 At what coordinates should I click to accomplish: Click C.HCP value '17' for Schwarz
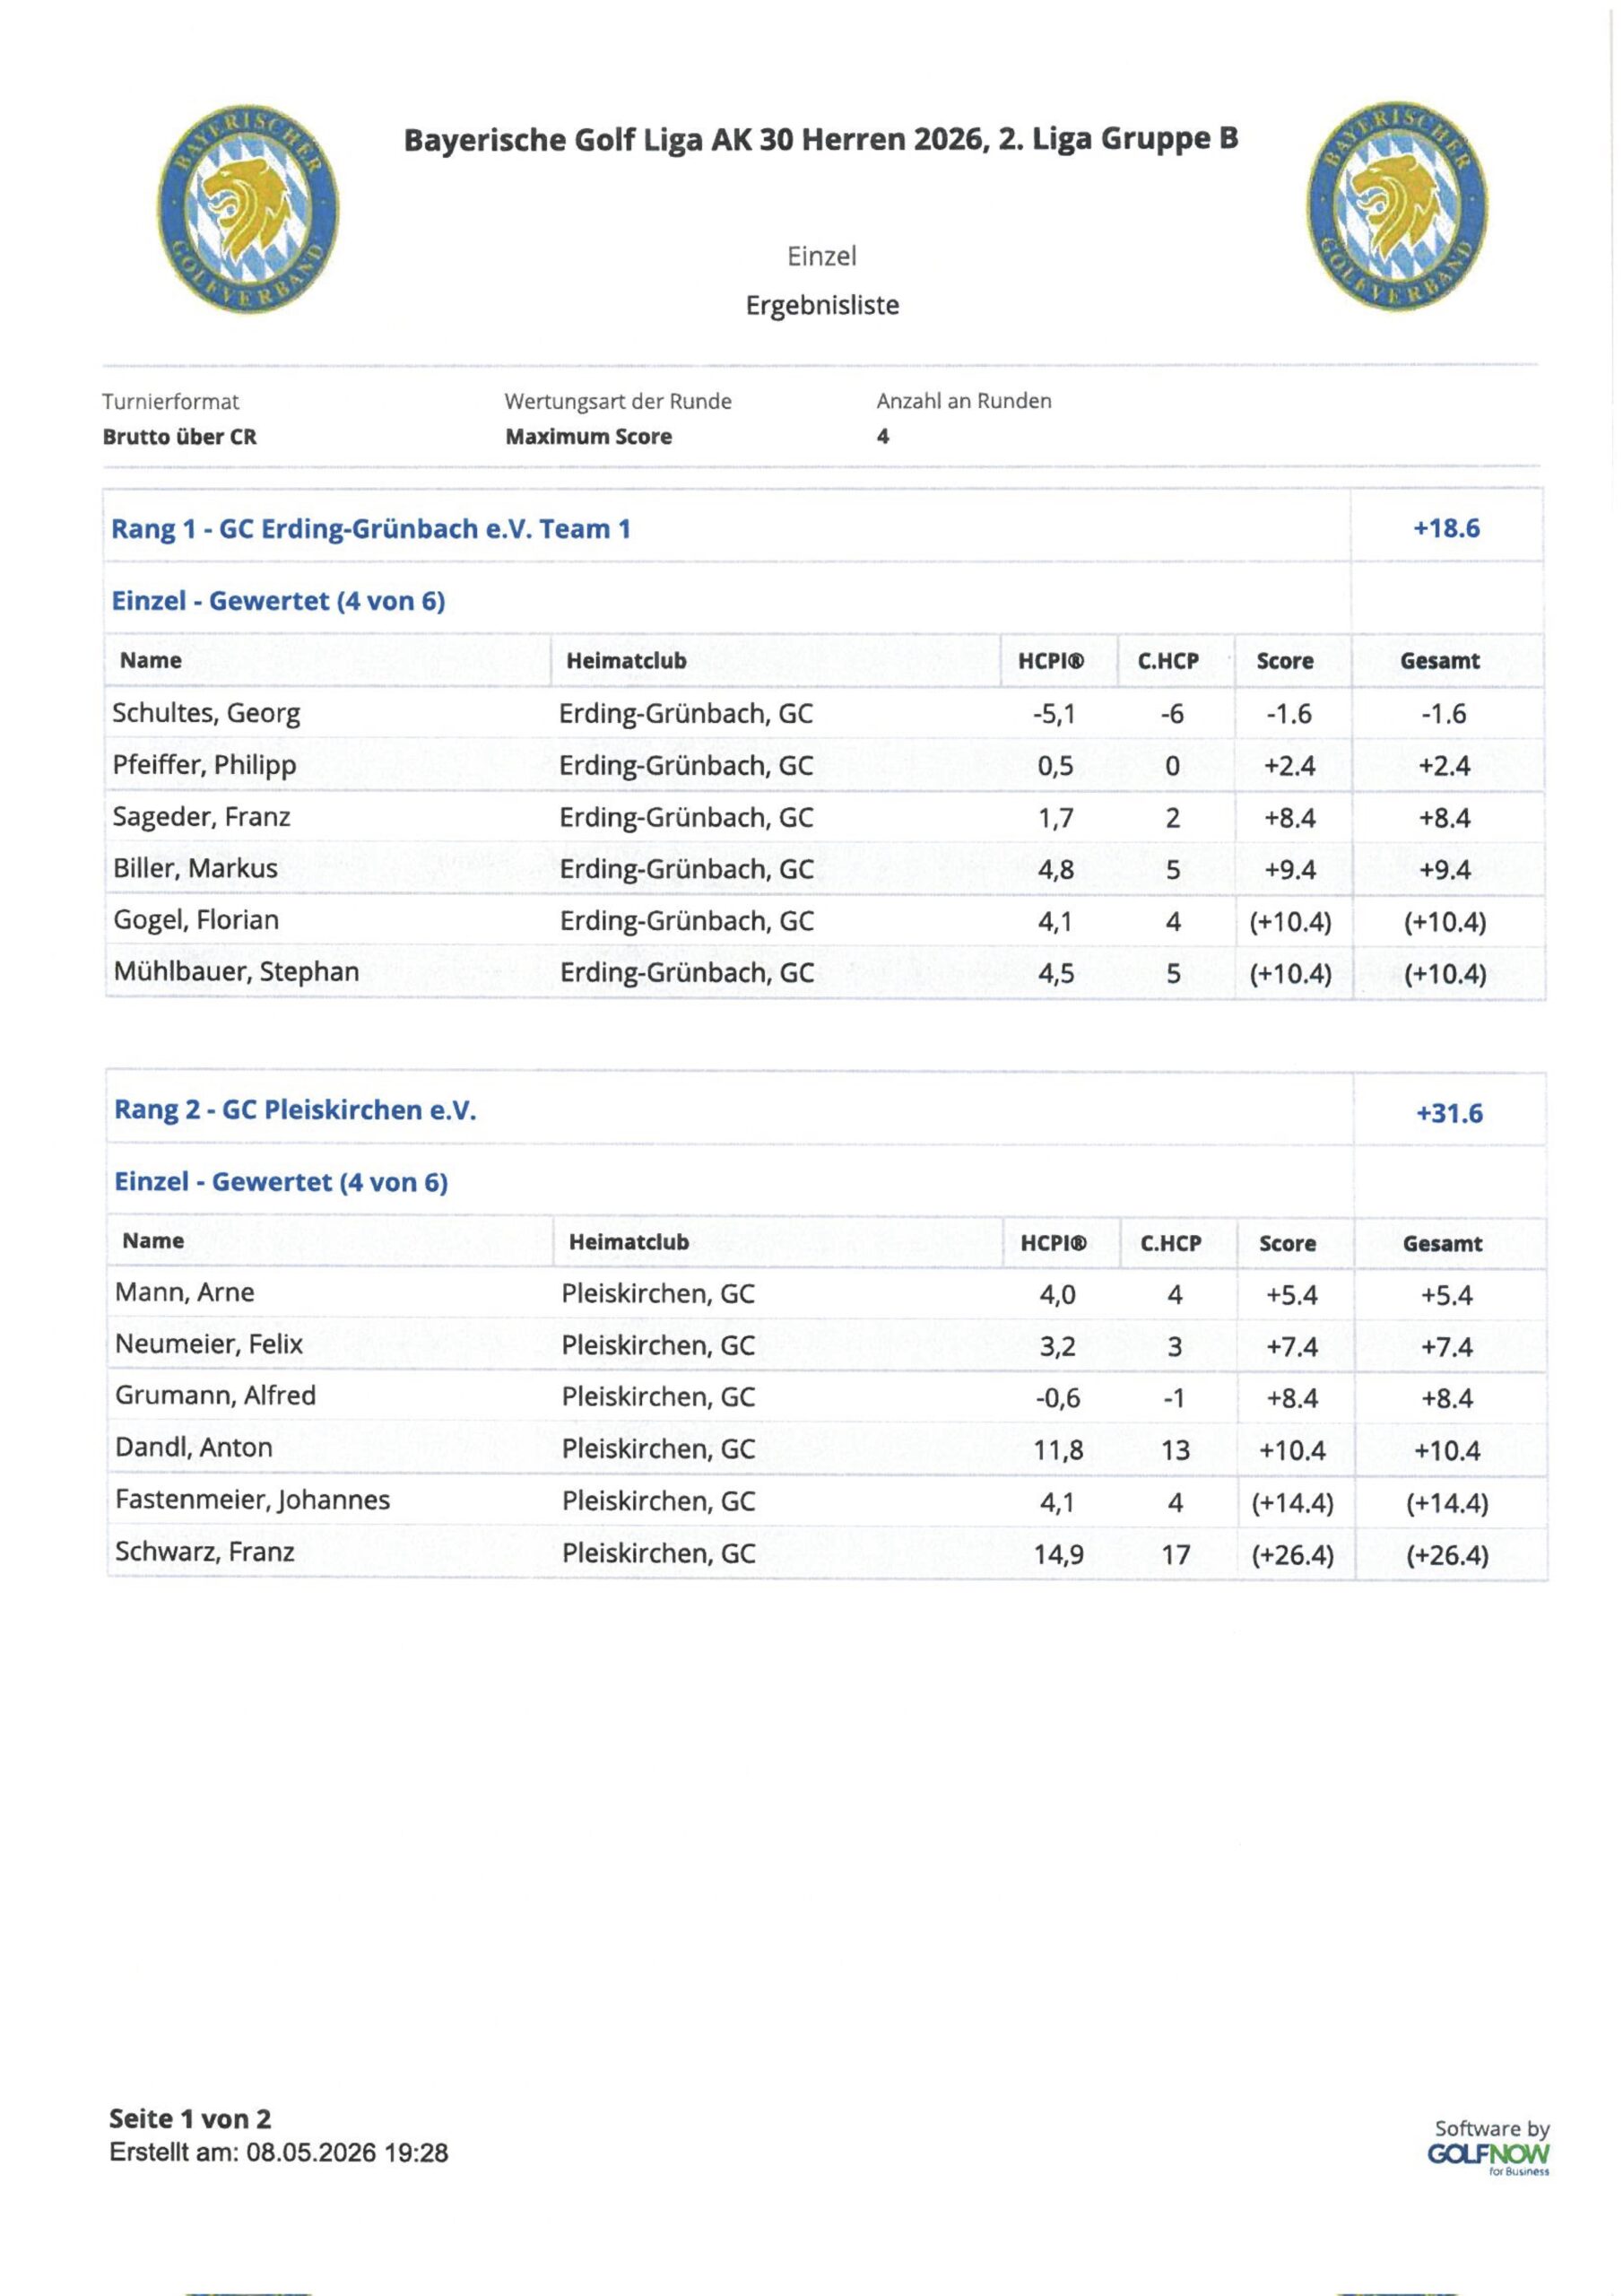pyautogui.click(x=1175, y=1554)
